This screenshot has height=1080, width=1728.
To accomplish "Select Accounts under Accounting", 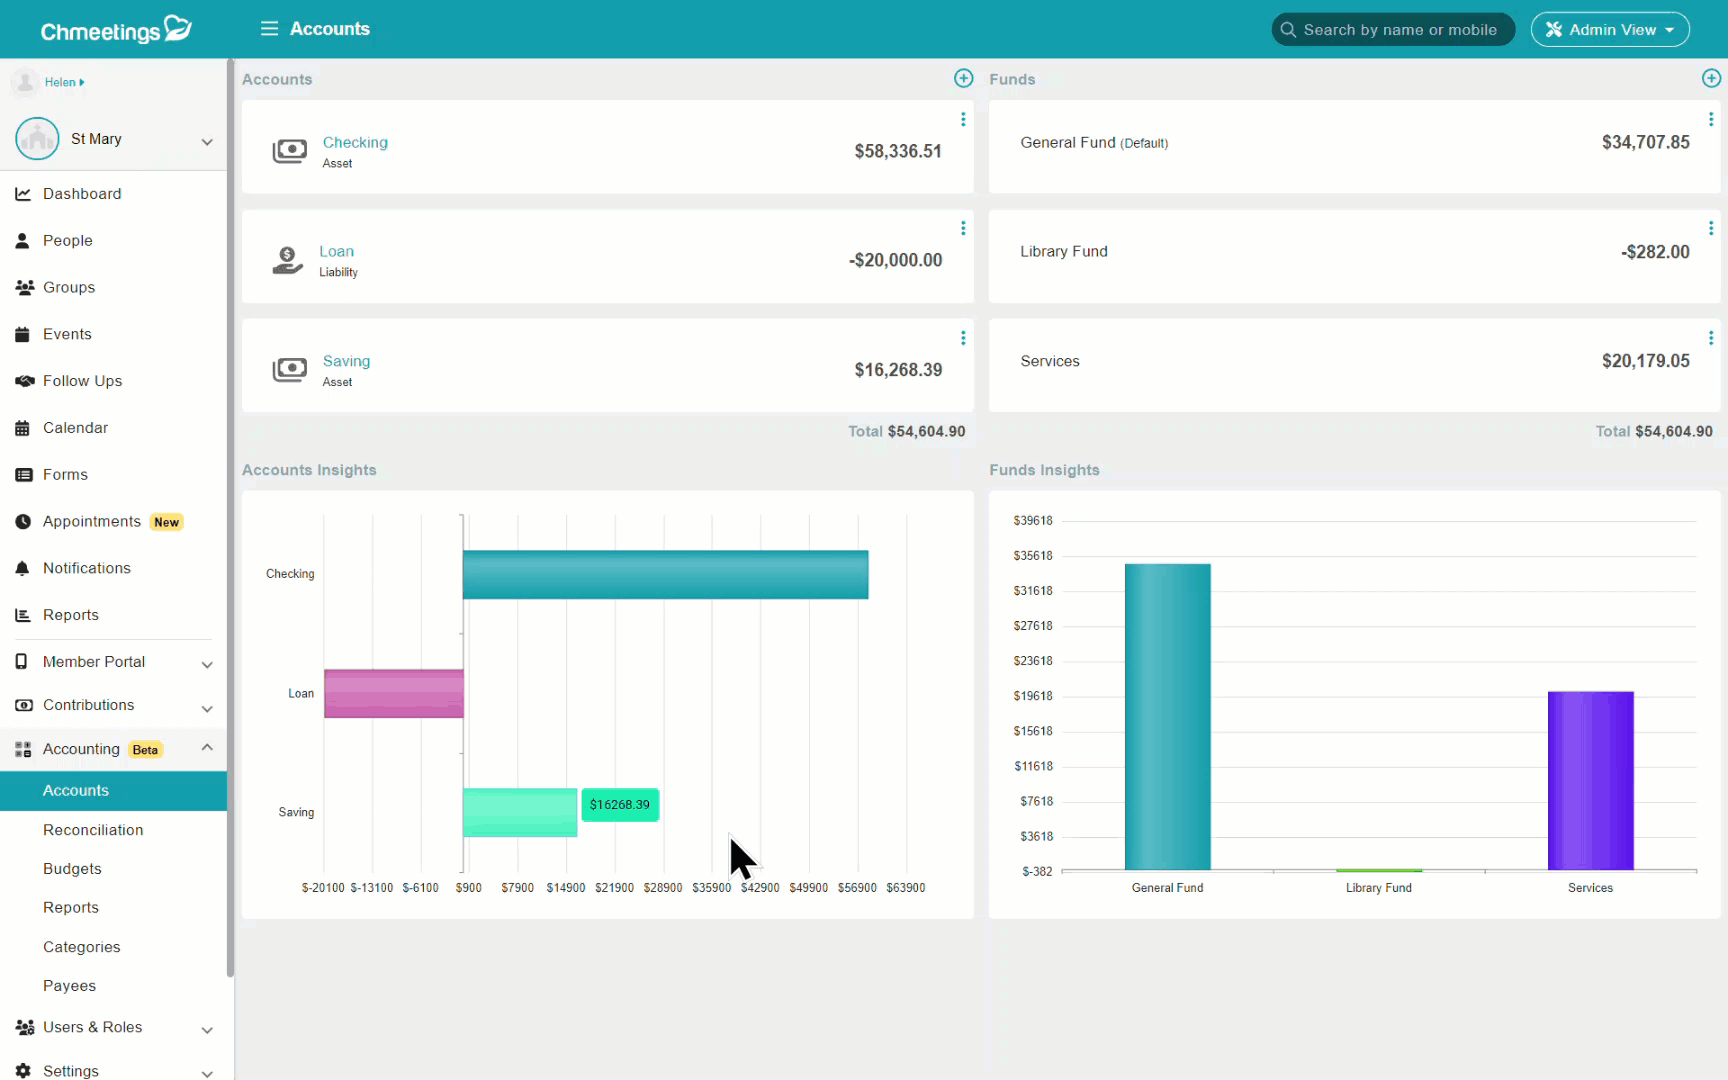I will pyautogui.click(x=113, y=791).
